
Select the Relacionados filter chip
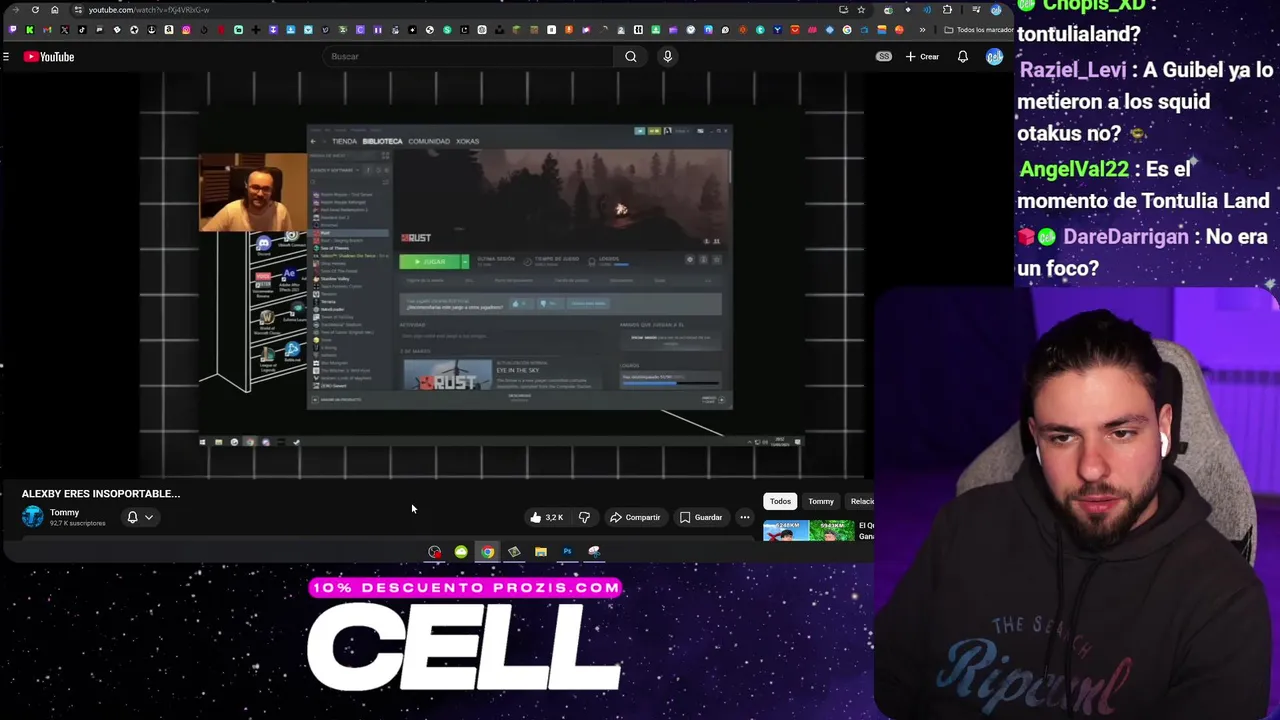pos(861,501)
